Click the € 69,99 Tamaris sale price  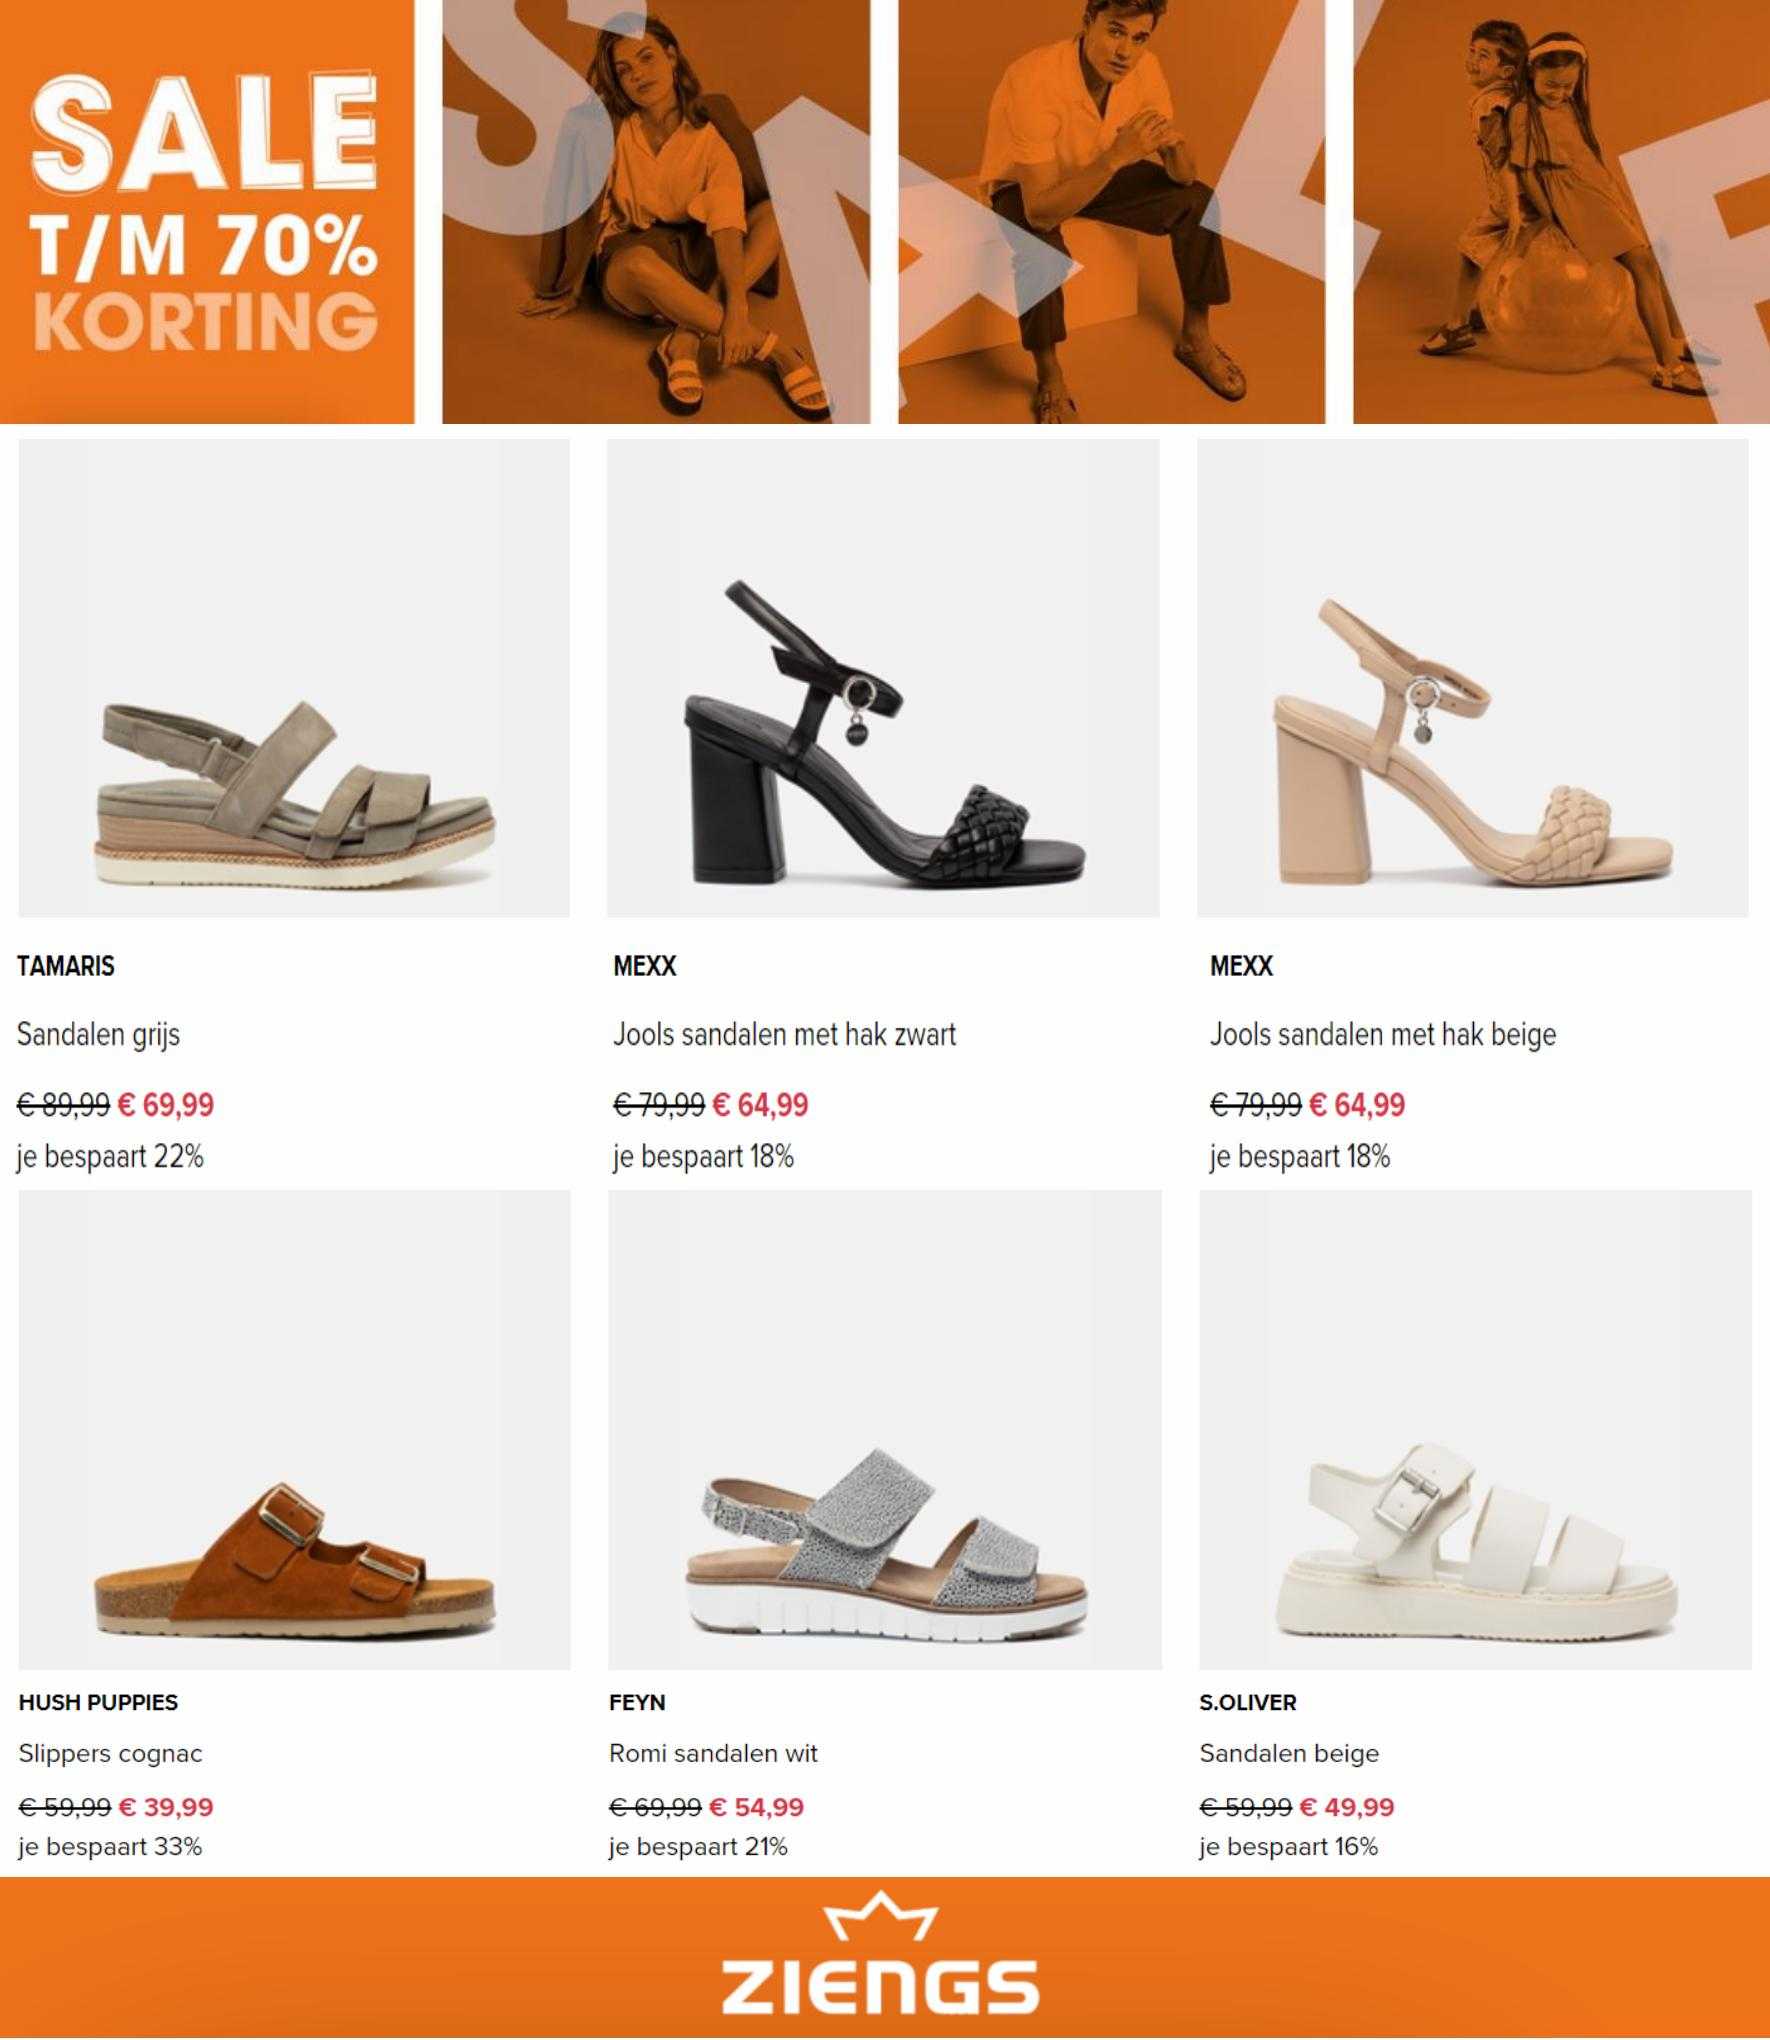[x=166, y=1105]
